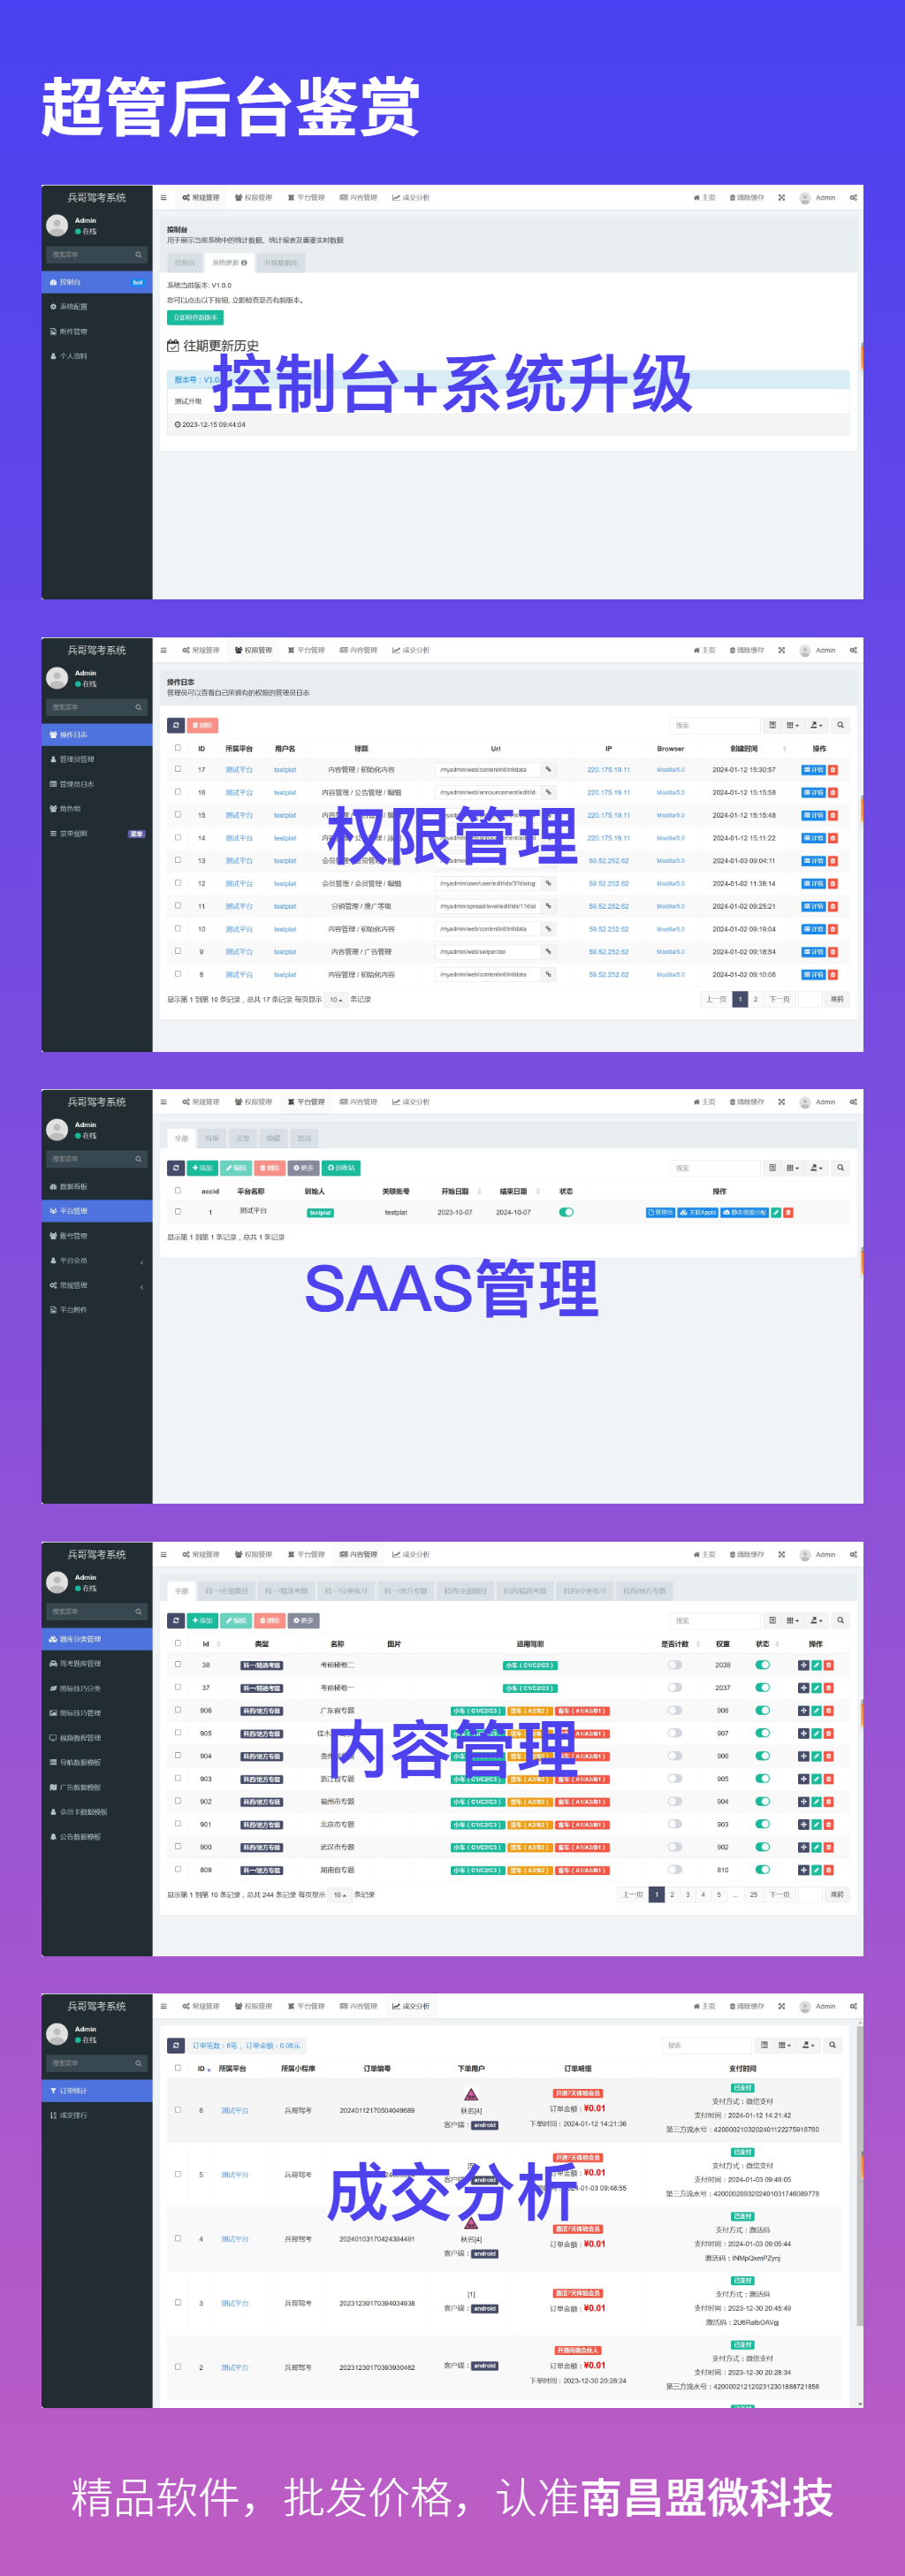Open the export dropdown in the 权限管理 table toolbar
The image size is (905, 2576).
[816, 725]
